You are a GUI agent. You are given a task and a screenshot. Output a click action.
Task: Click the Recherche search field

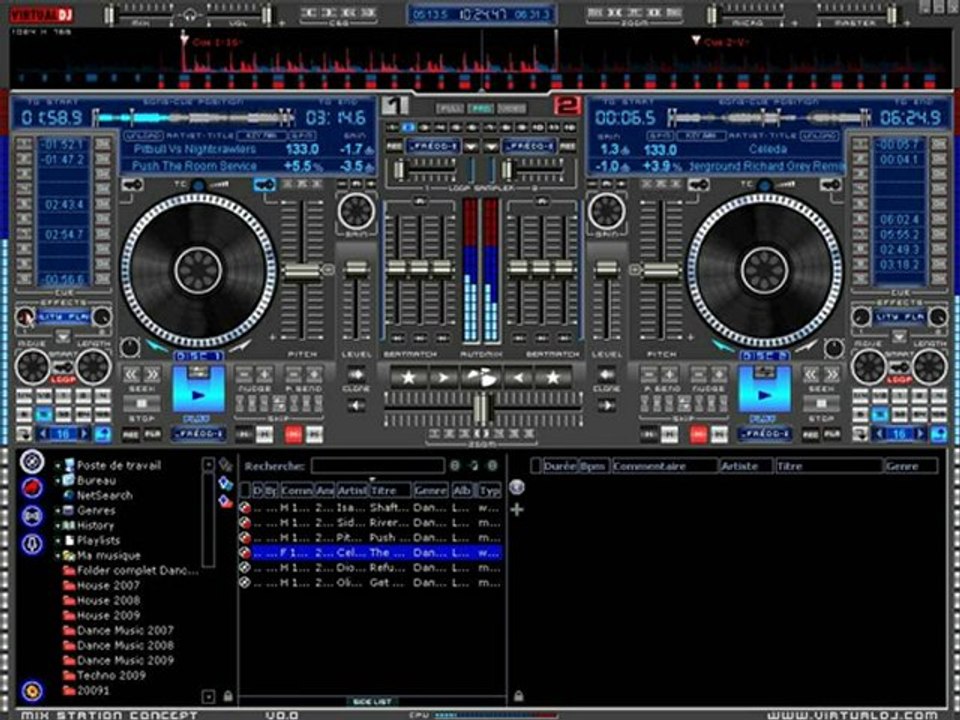[x=377, y=466]
